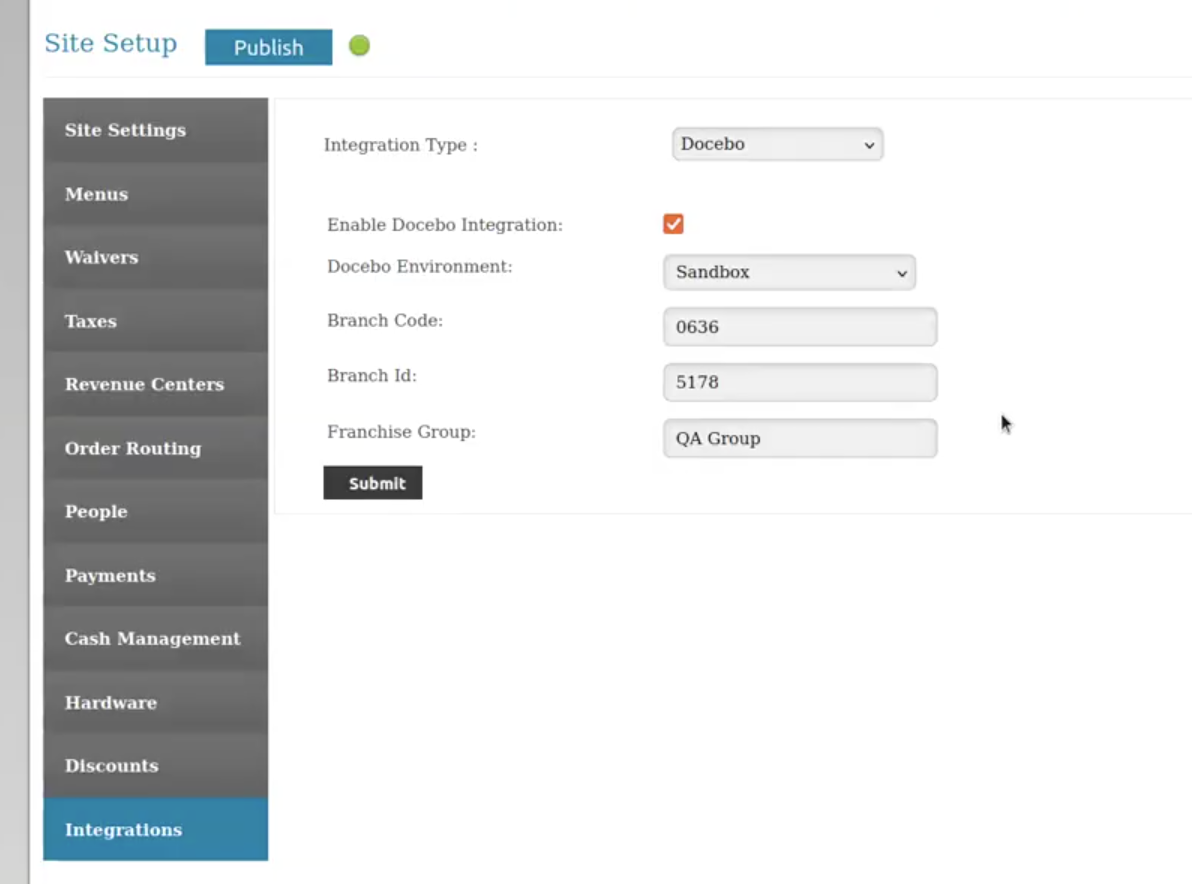This screenshot has width=1192, height=884.
Task: Open the People sidebar section
Action: tap(155, 511)
